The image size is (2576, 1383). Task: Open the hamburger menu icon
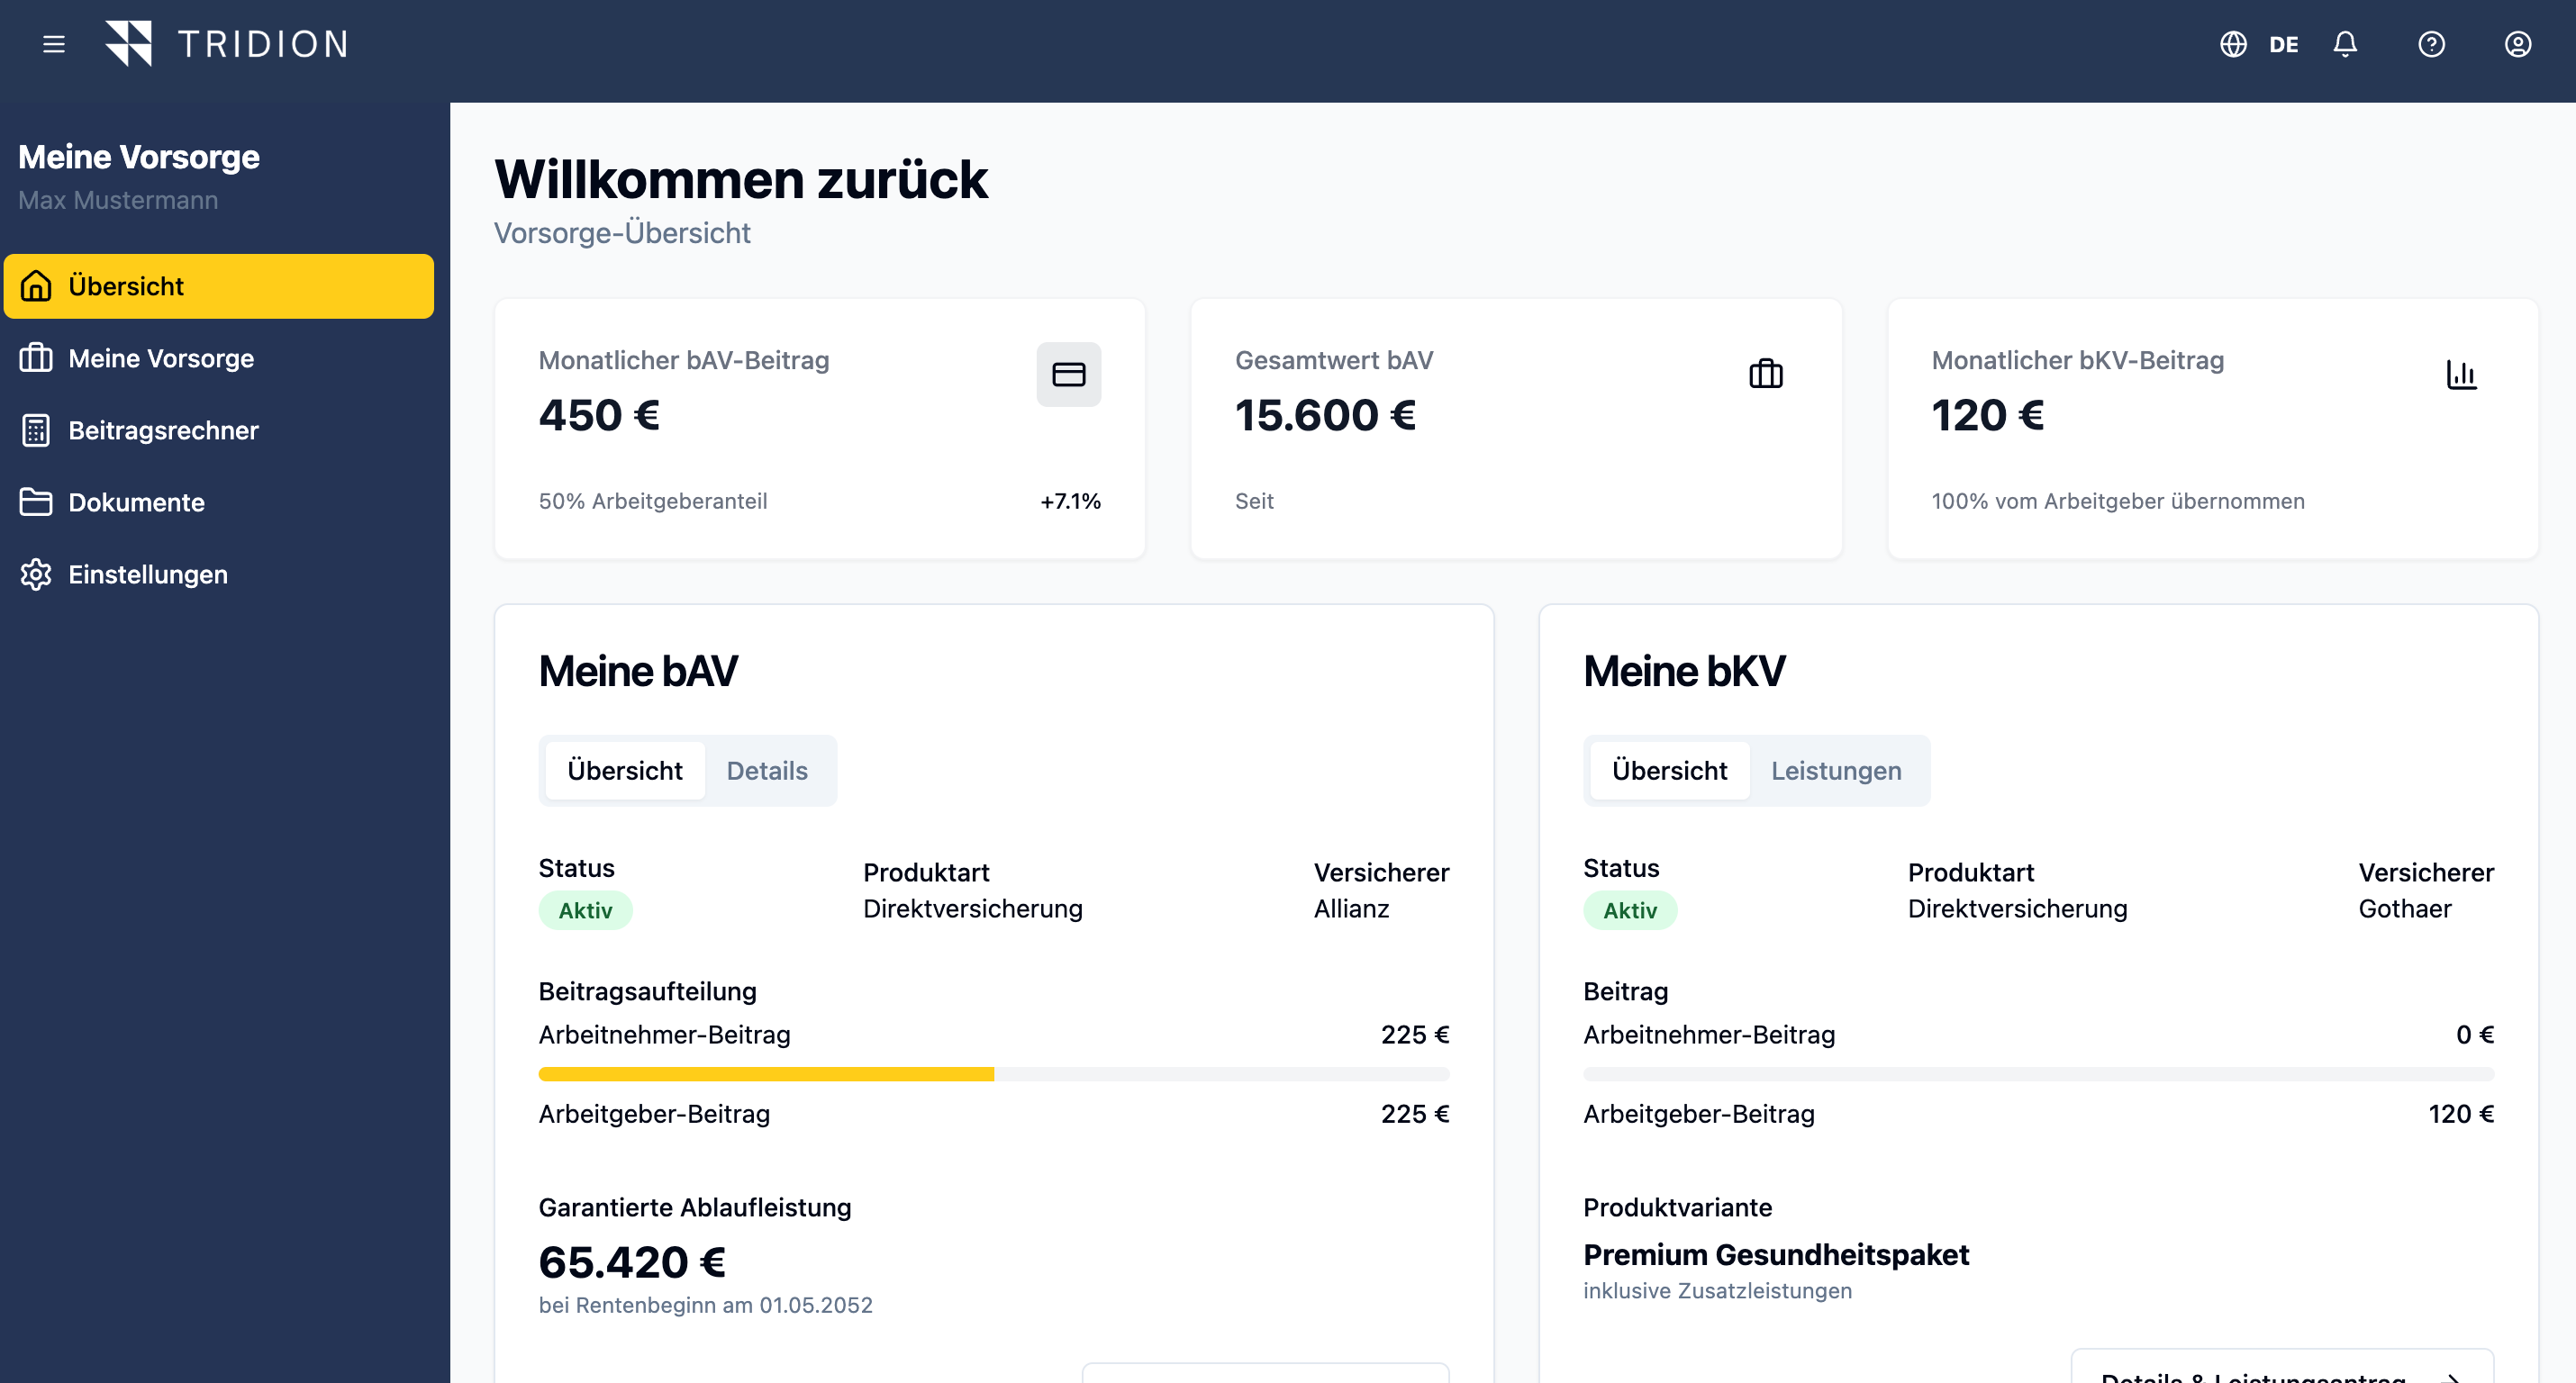pyautogui.click(x=54, y=44)
